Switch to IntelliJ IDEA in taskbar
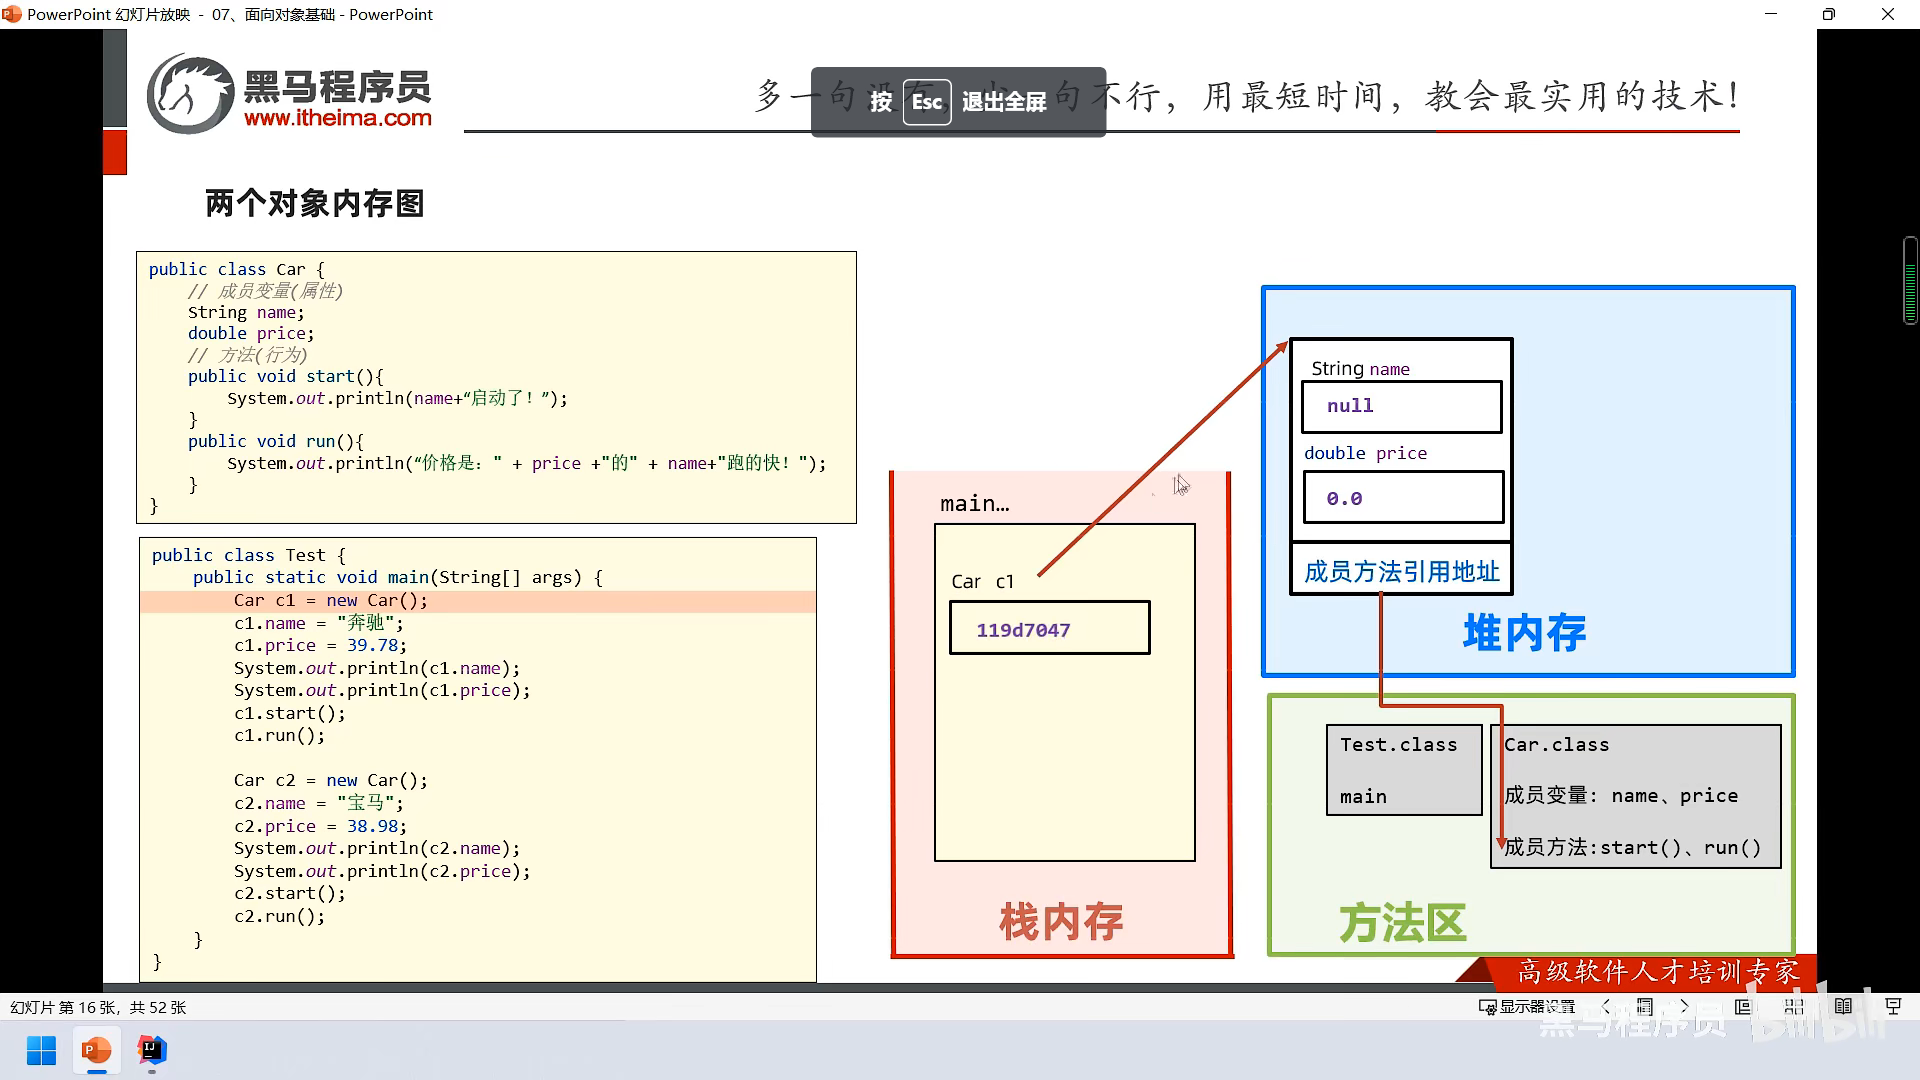1920x1080 pixels. tap(152, 1051)
